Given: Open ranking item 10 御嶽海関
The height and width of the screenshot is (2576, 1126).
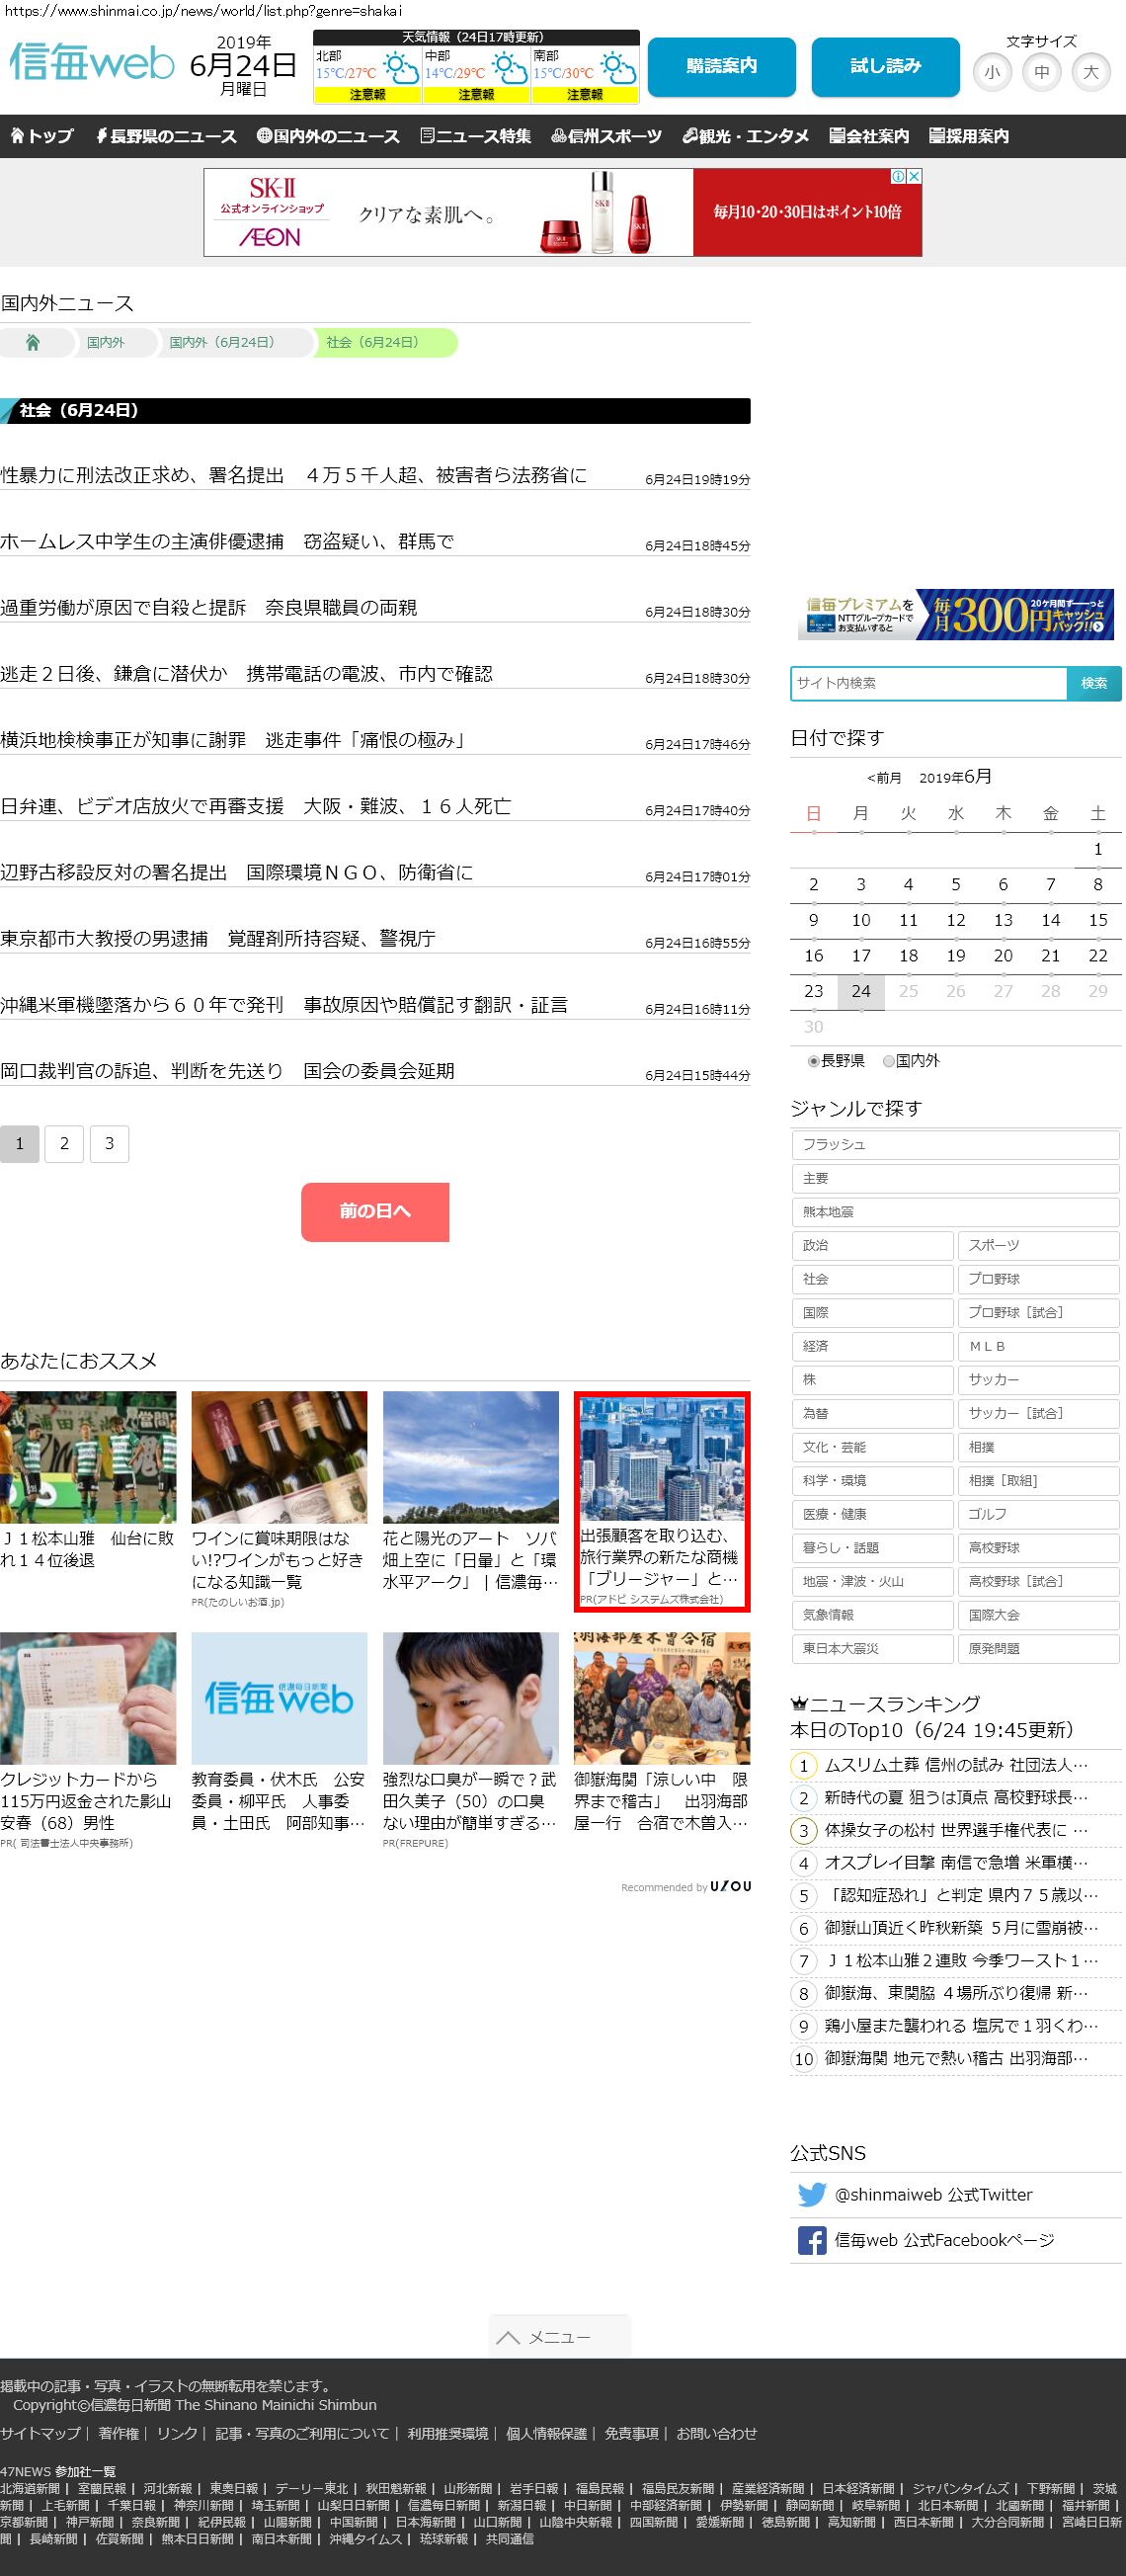Looking at the screenshot, I should pos(955,2058).
